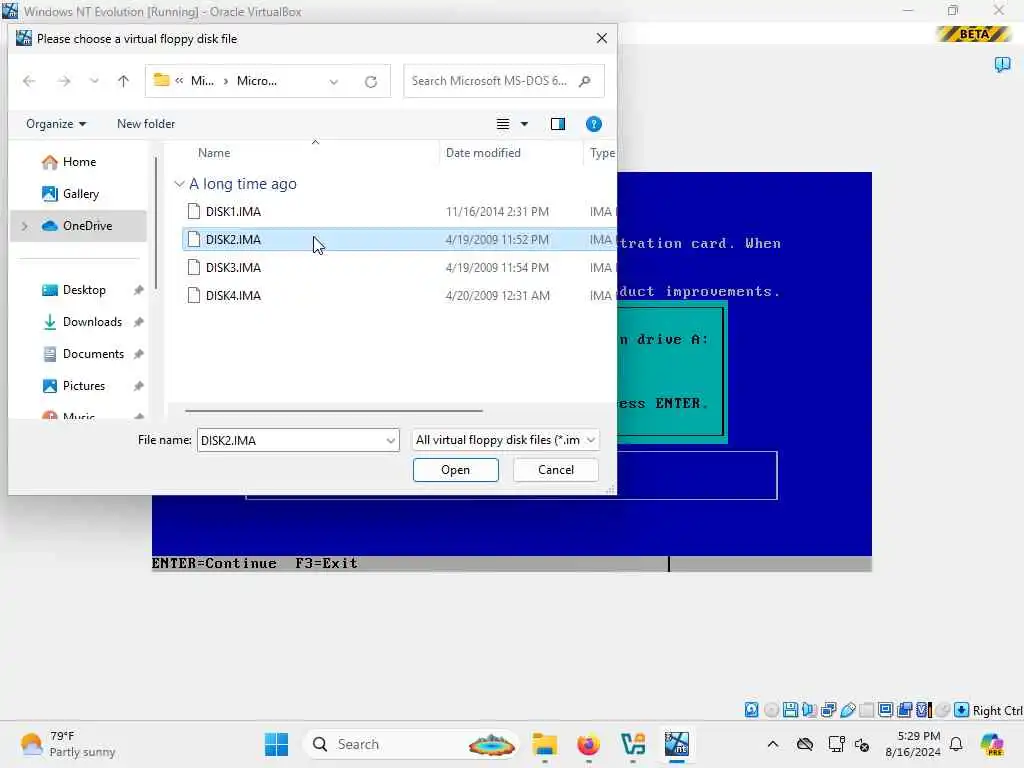Open the notification center icon below BETA badge
This screenshot has width=1024, height=768.
(x=1002, y=64)
